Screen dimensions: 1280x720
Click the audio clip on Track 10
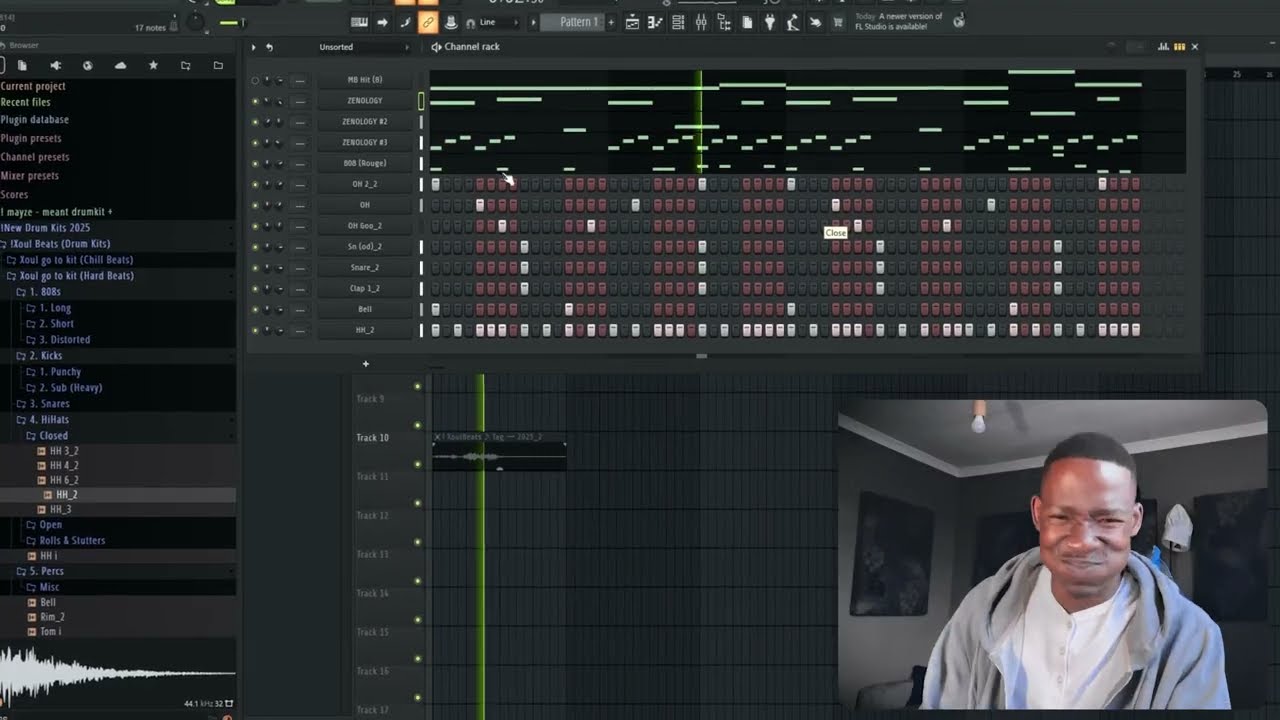(x=499, y=452)
